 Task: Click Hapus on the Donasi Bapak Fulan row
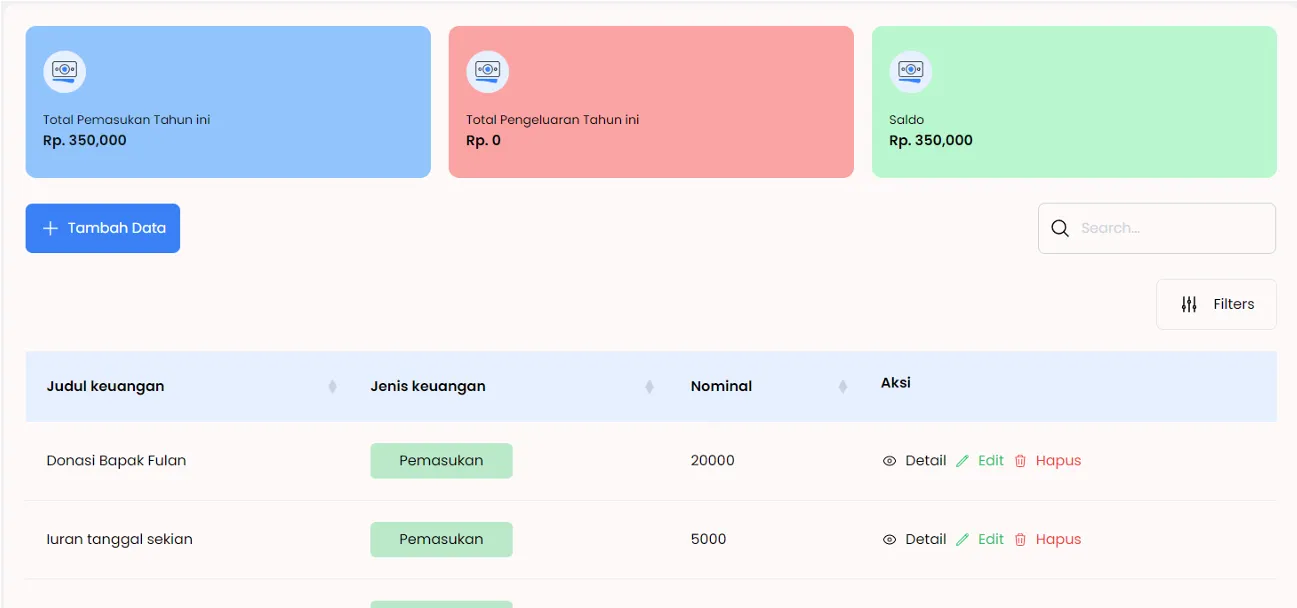click(1058, 460)
